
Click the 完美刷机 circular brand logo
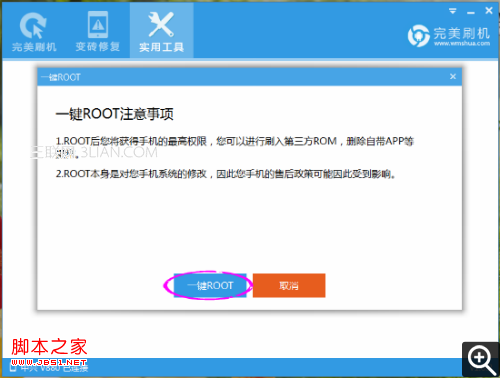(x=418, y=36)
